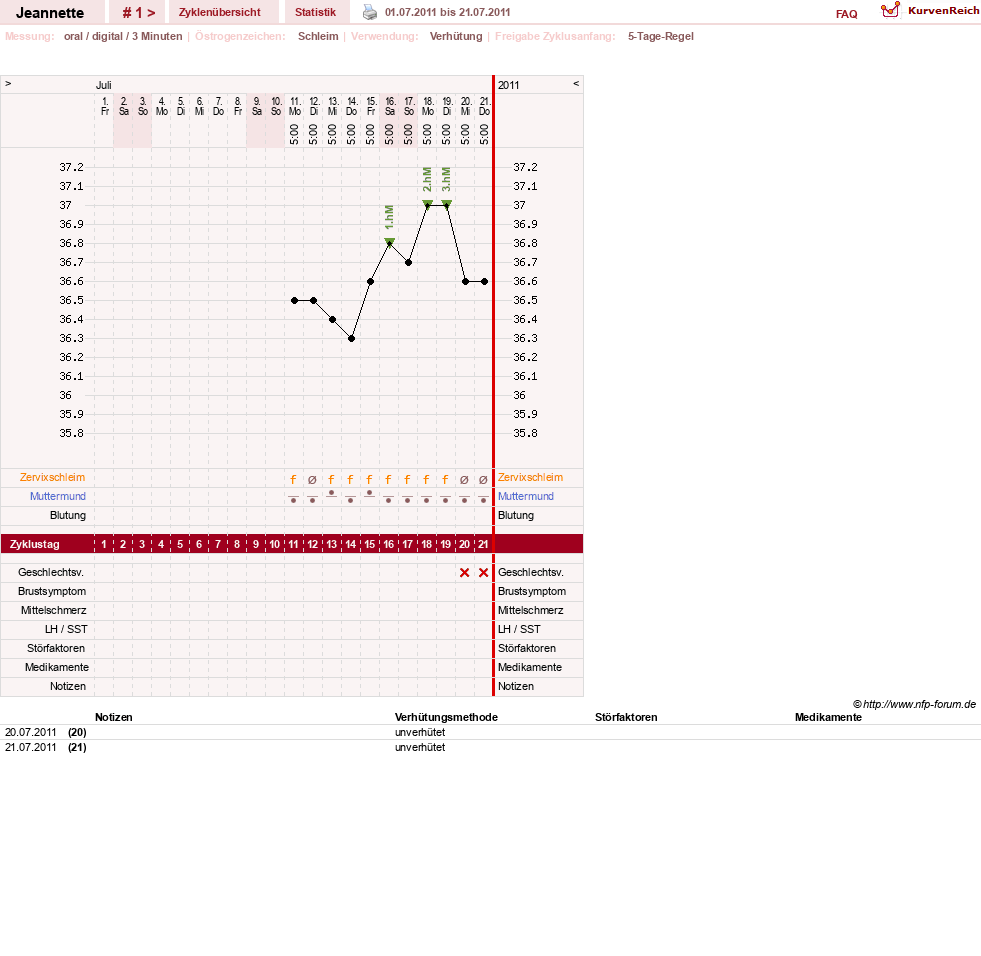The width and height of the screenshot is (981, 956).
Task: Click the temperature point on day 21 (36.6)
Action: [x=484, y=282]
